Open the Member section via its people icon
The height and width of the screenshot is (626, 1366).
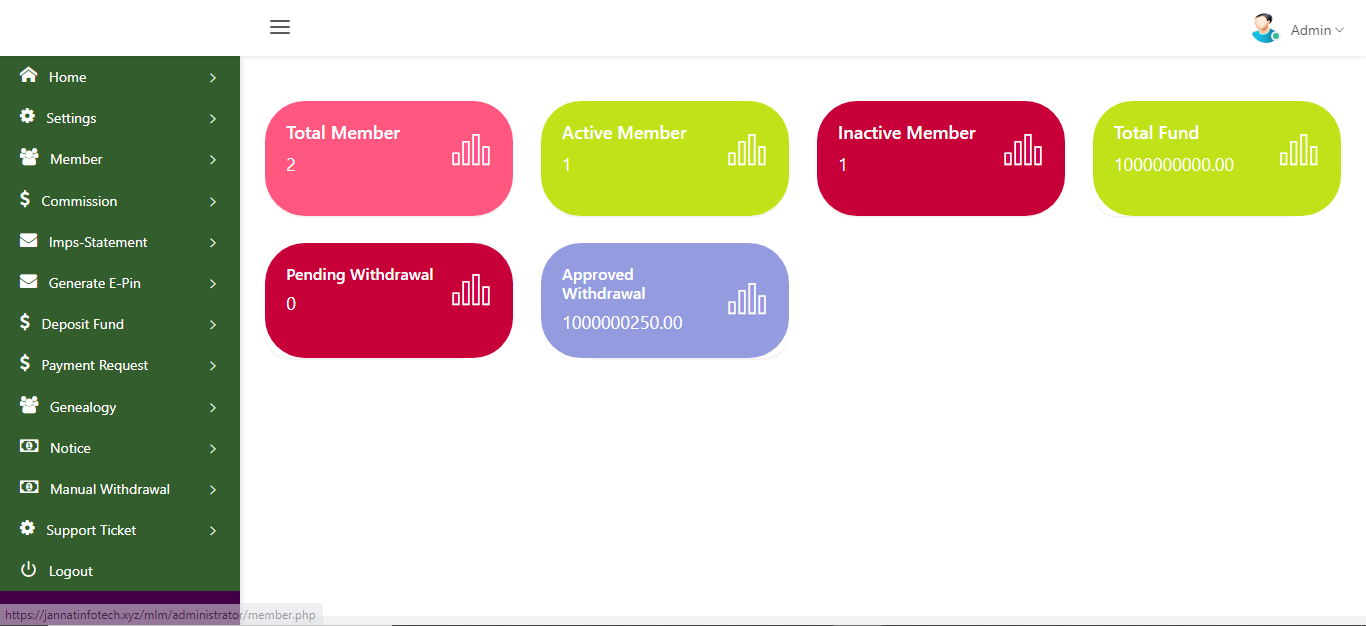[x=29, y=158]
